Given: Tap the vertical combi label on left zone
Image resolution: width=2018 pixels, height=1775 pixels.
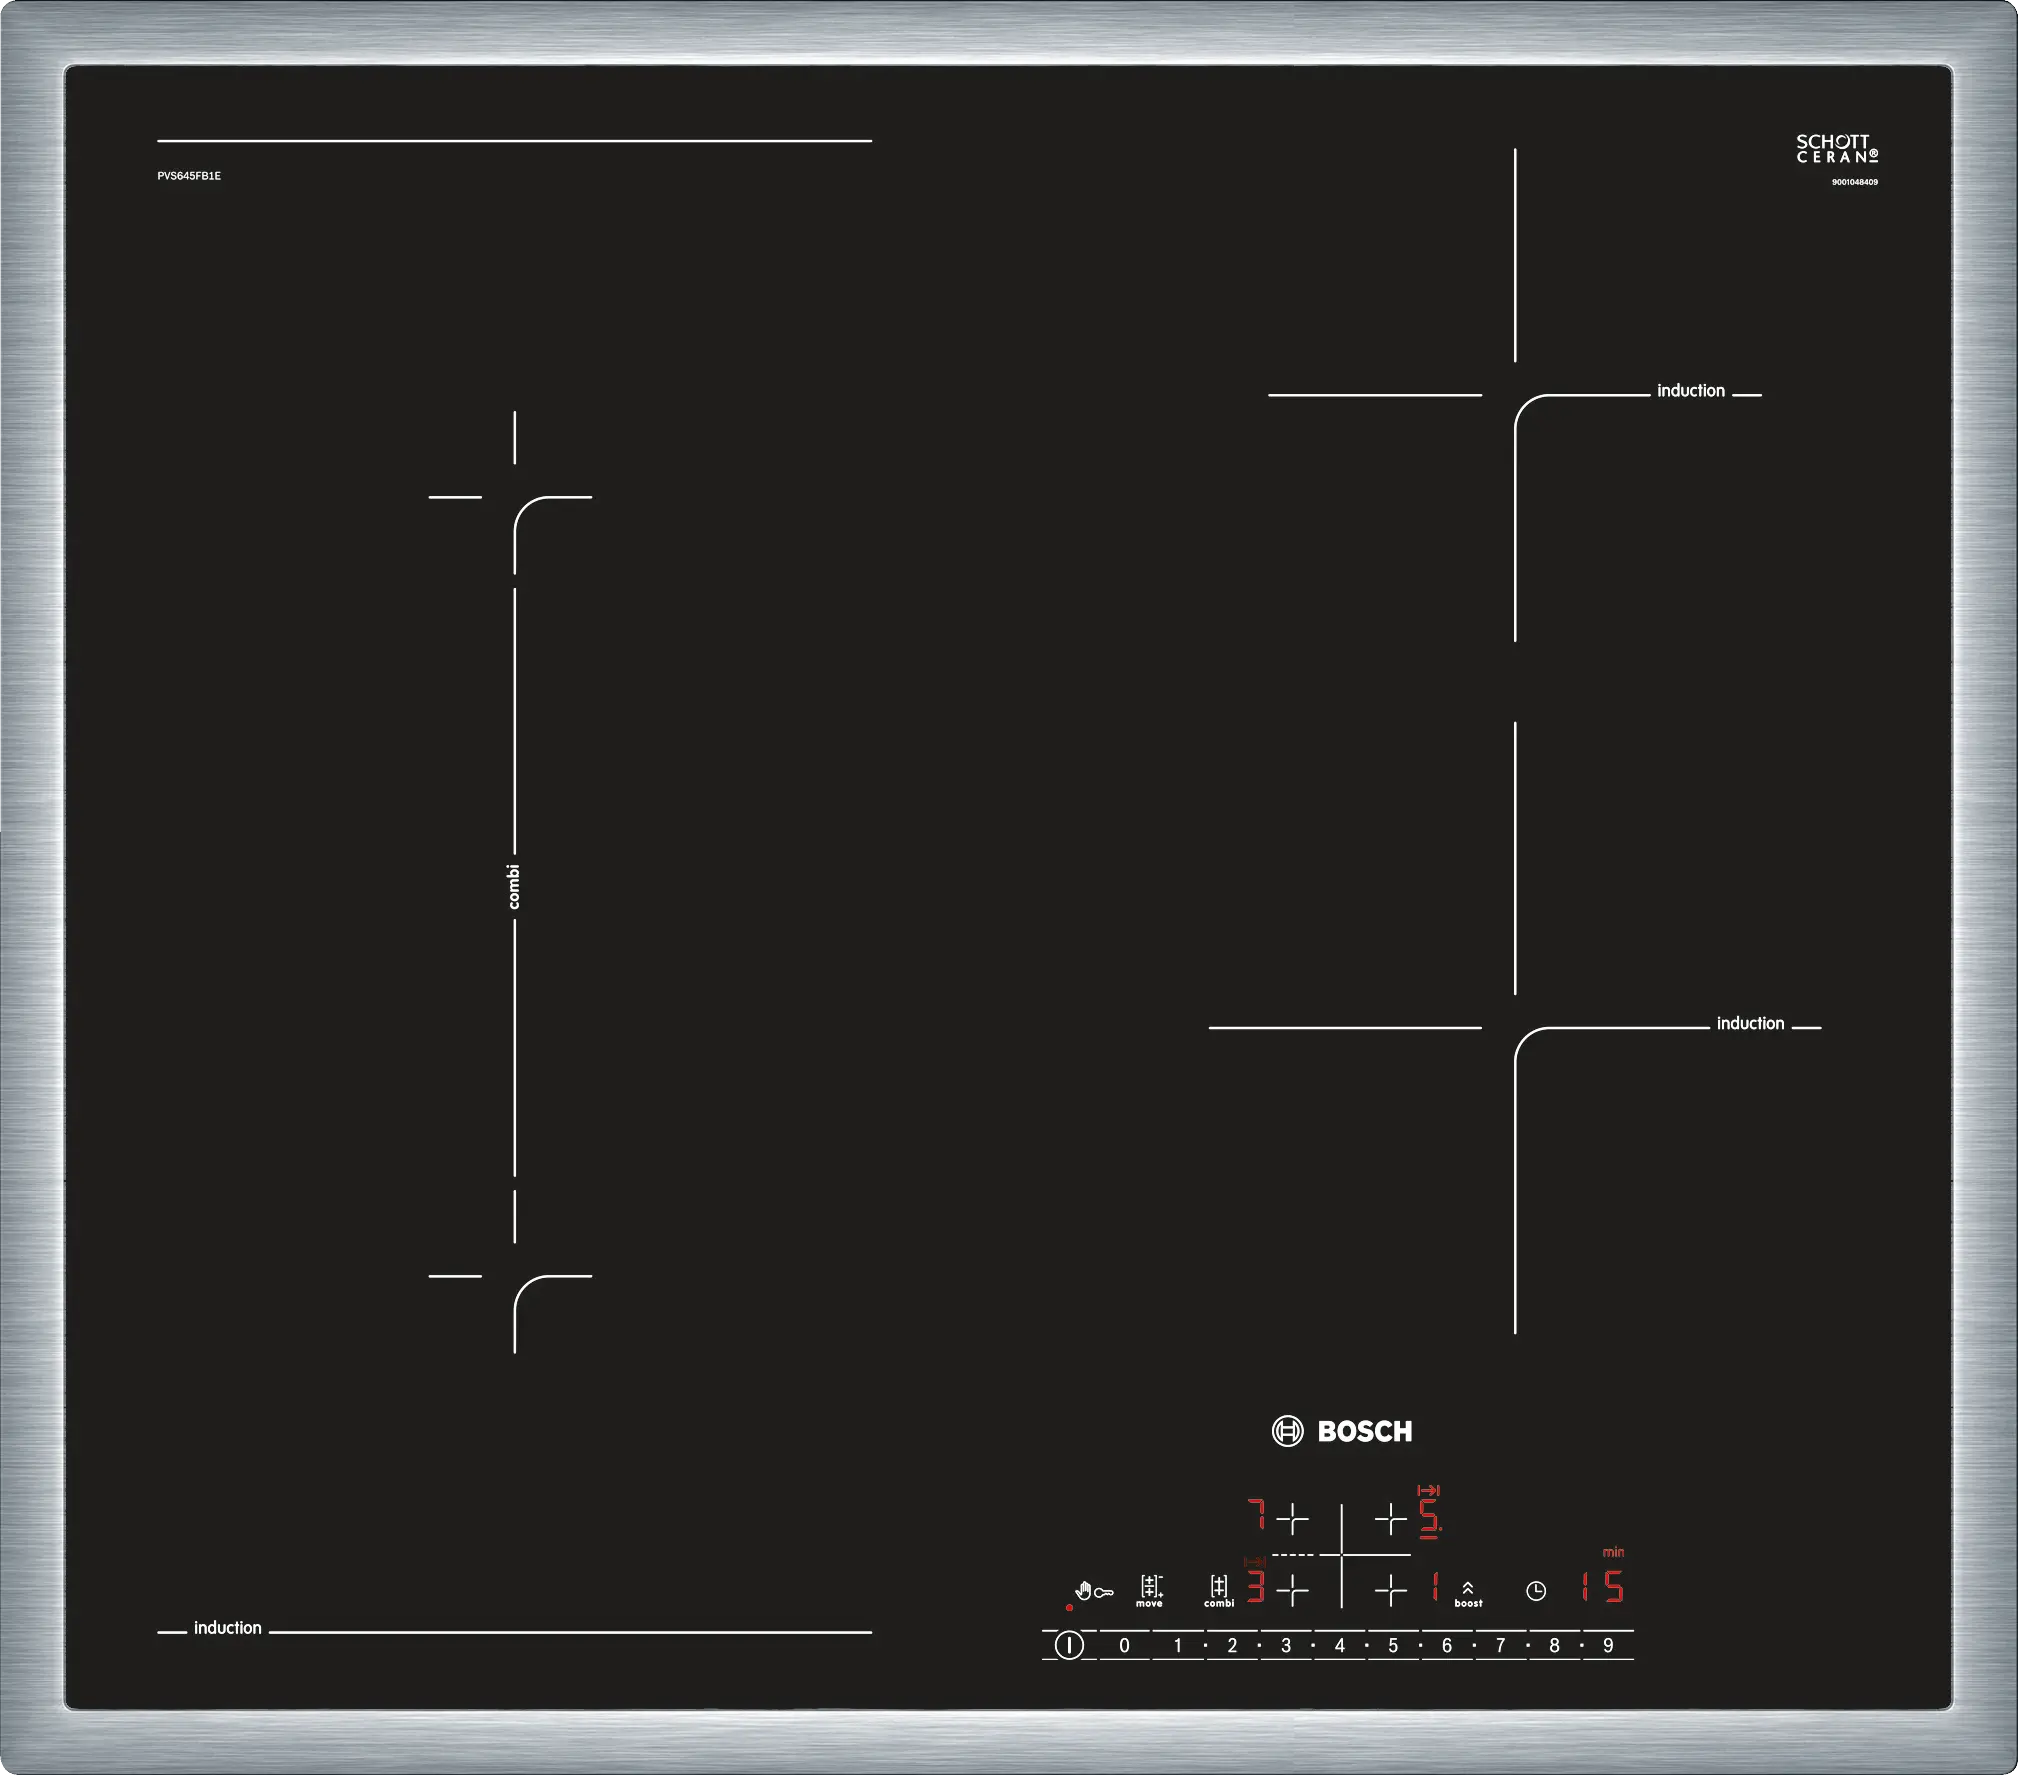Looking at the screenshot, I should (x=514, y=886).
